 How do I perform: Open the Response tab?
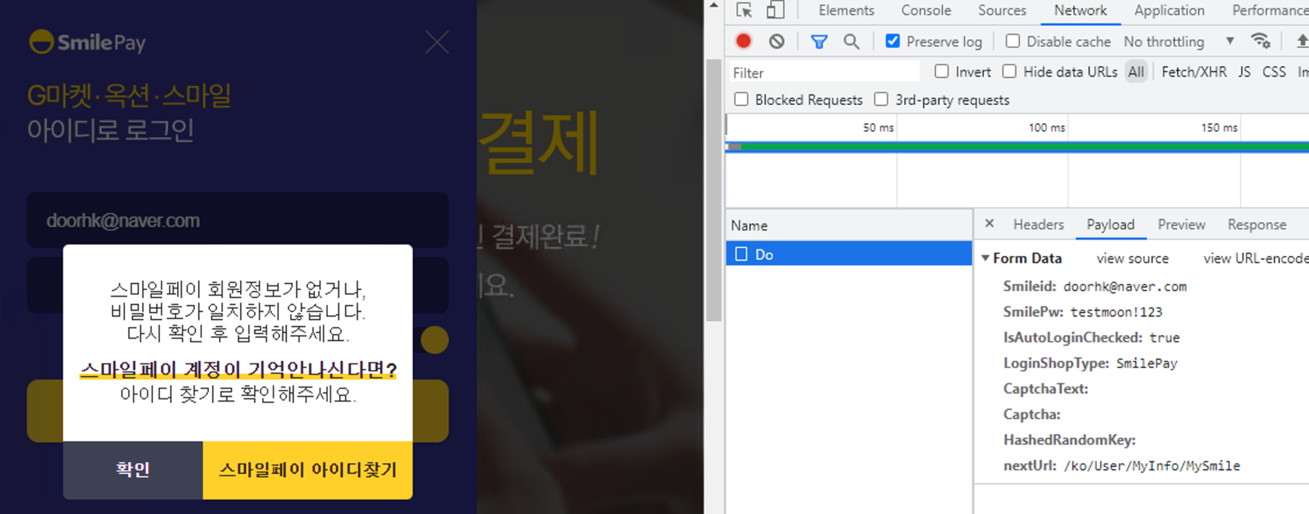pos(1256,224)
